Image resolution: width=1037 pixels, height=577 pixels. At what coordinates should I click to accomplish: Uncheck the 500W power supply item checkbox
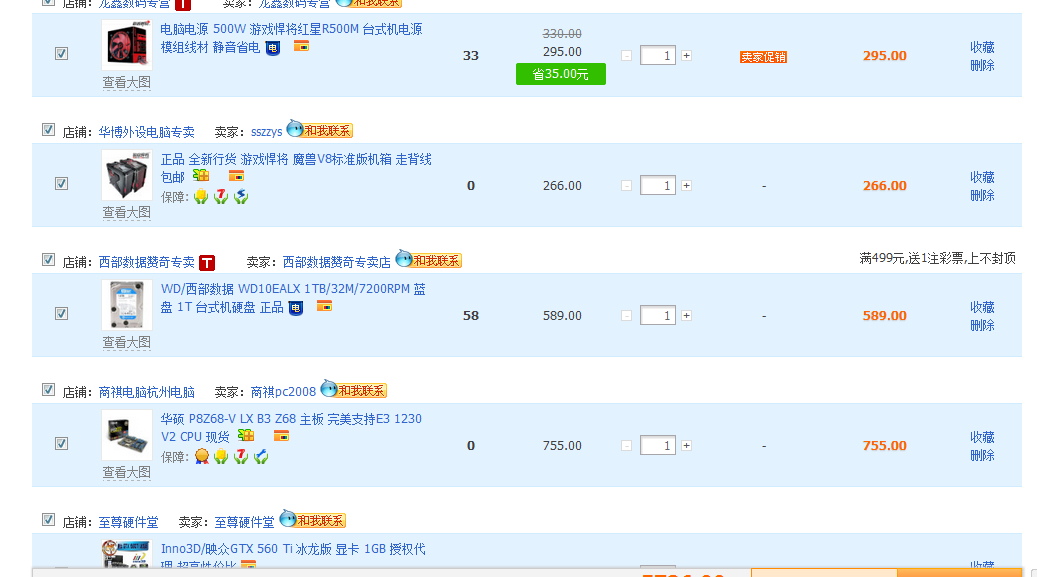click(62, 54)
